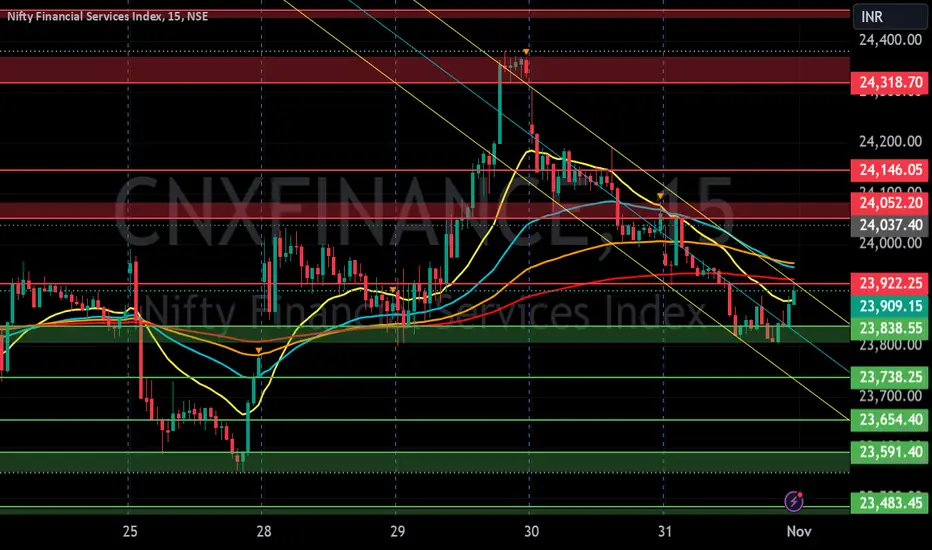Screen dimensions: 932x550
Task: Select the 24,037.40 gray price label
Action: tap(889, 225)
